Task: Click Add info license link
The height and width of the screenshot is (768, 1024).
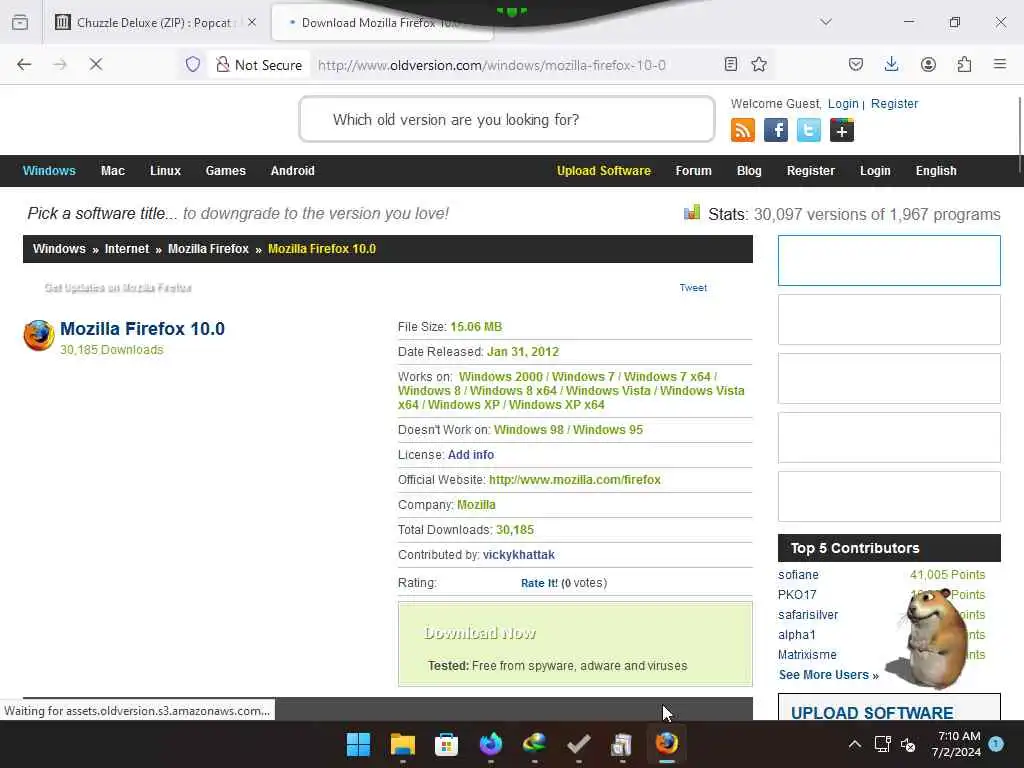Action: pyautogui.click(x=471, y=455)
